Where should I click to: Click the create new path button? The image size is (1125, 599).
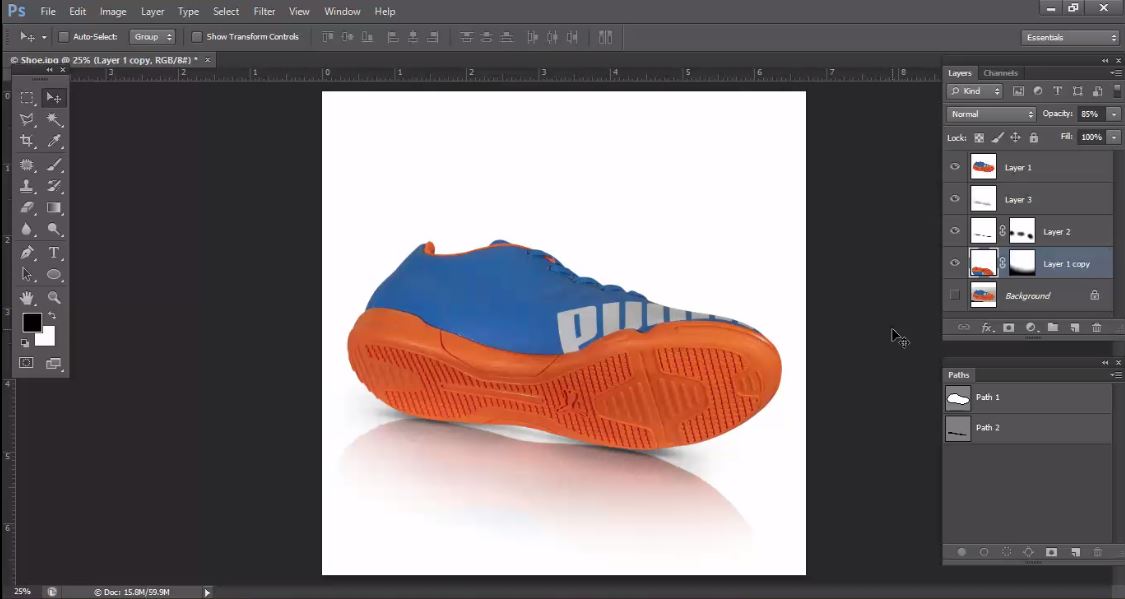1075,552
